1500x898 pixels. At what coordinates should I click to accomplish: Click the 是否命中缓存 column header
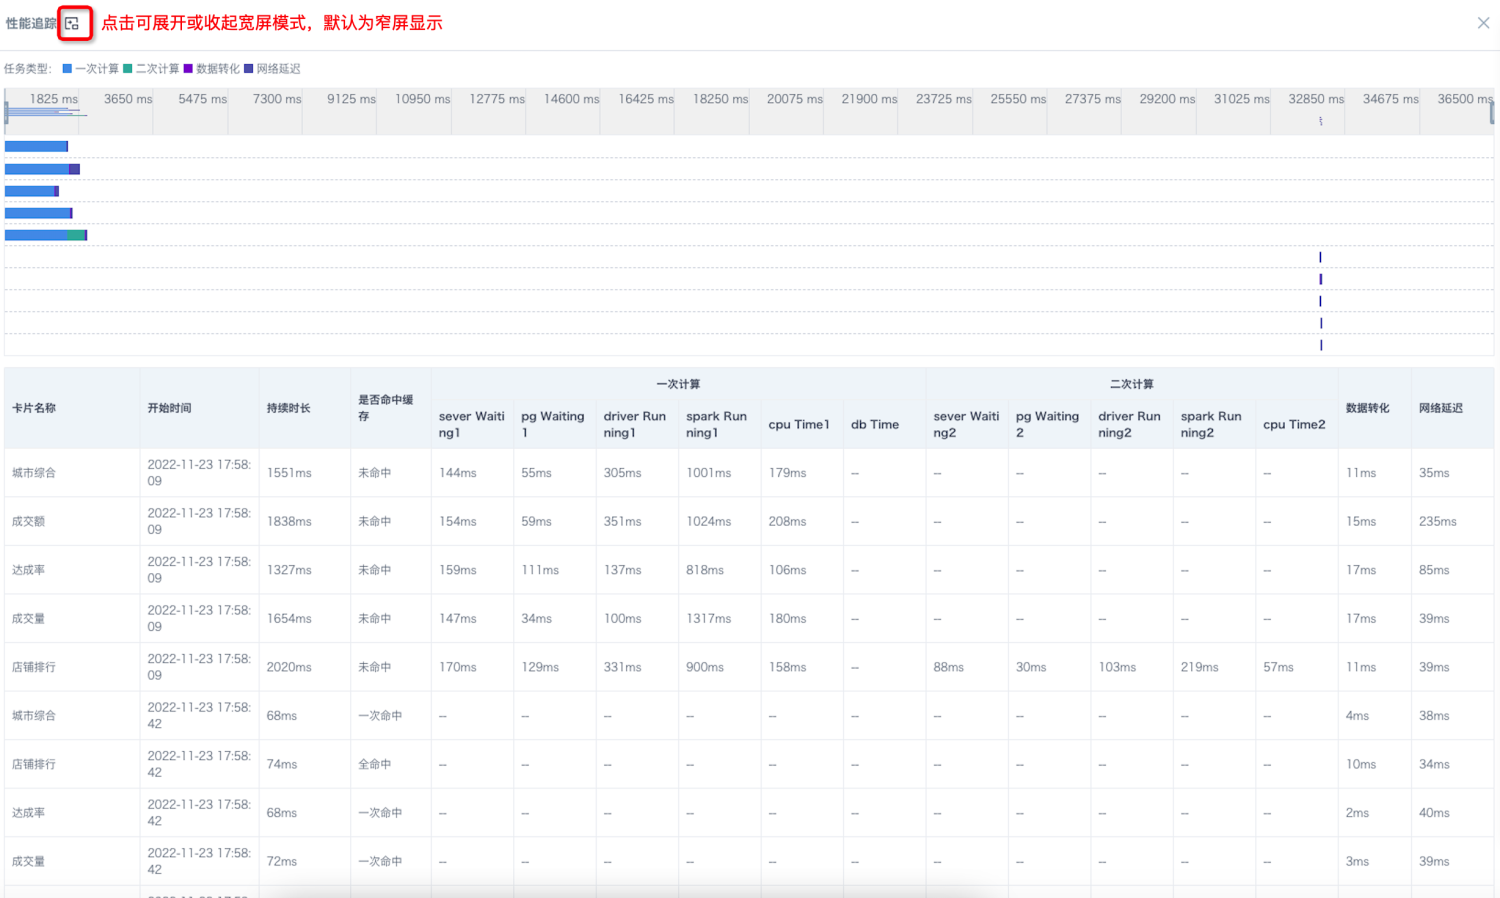coord(386,408)
